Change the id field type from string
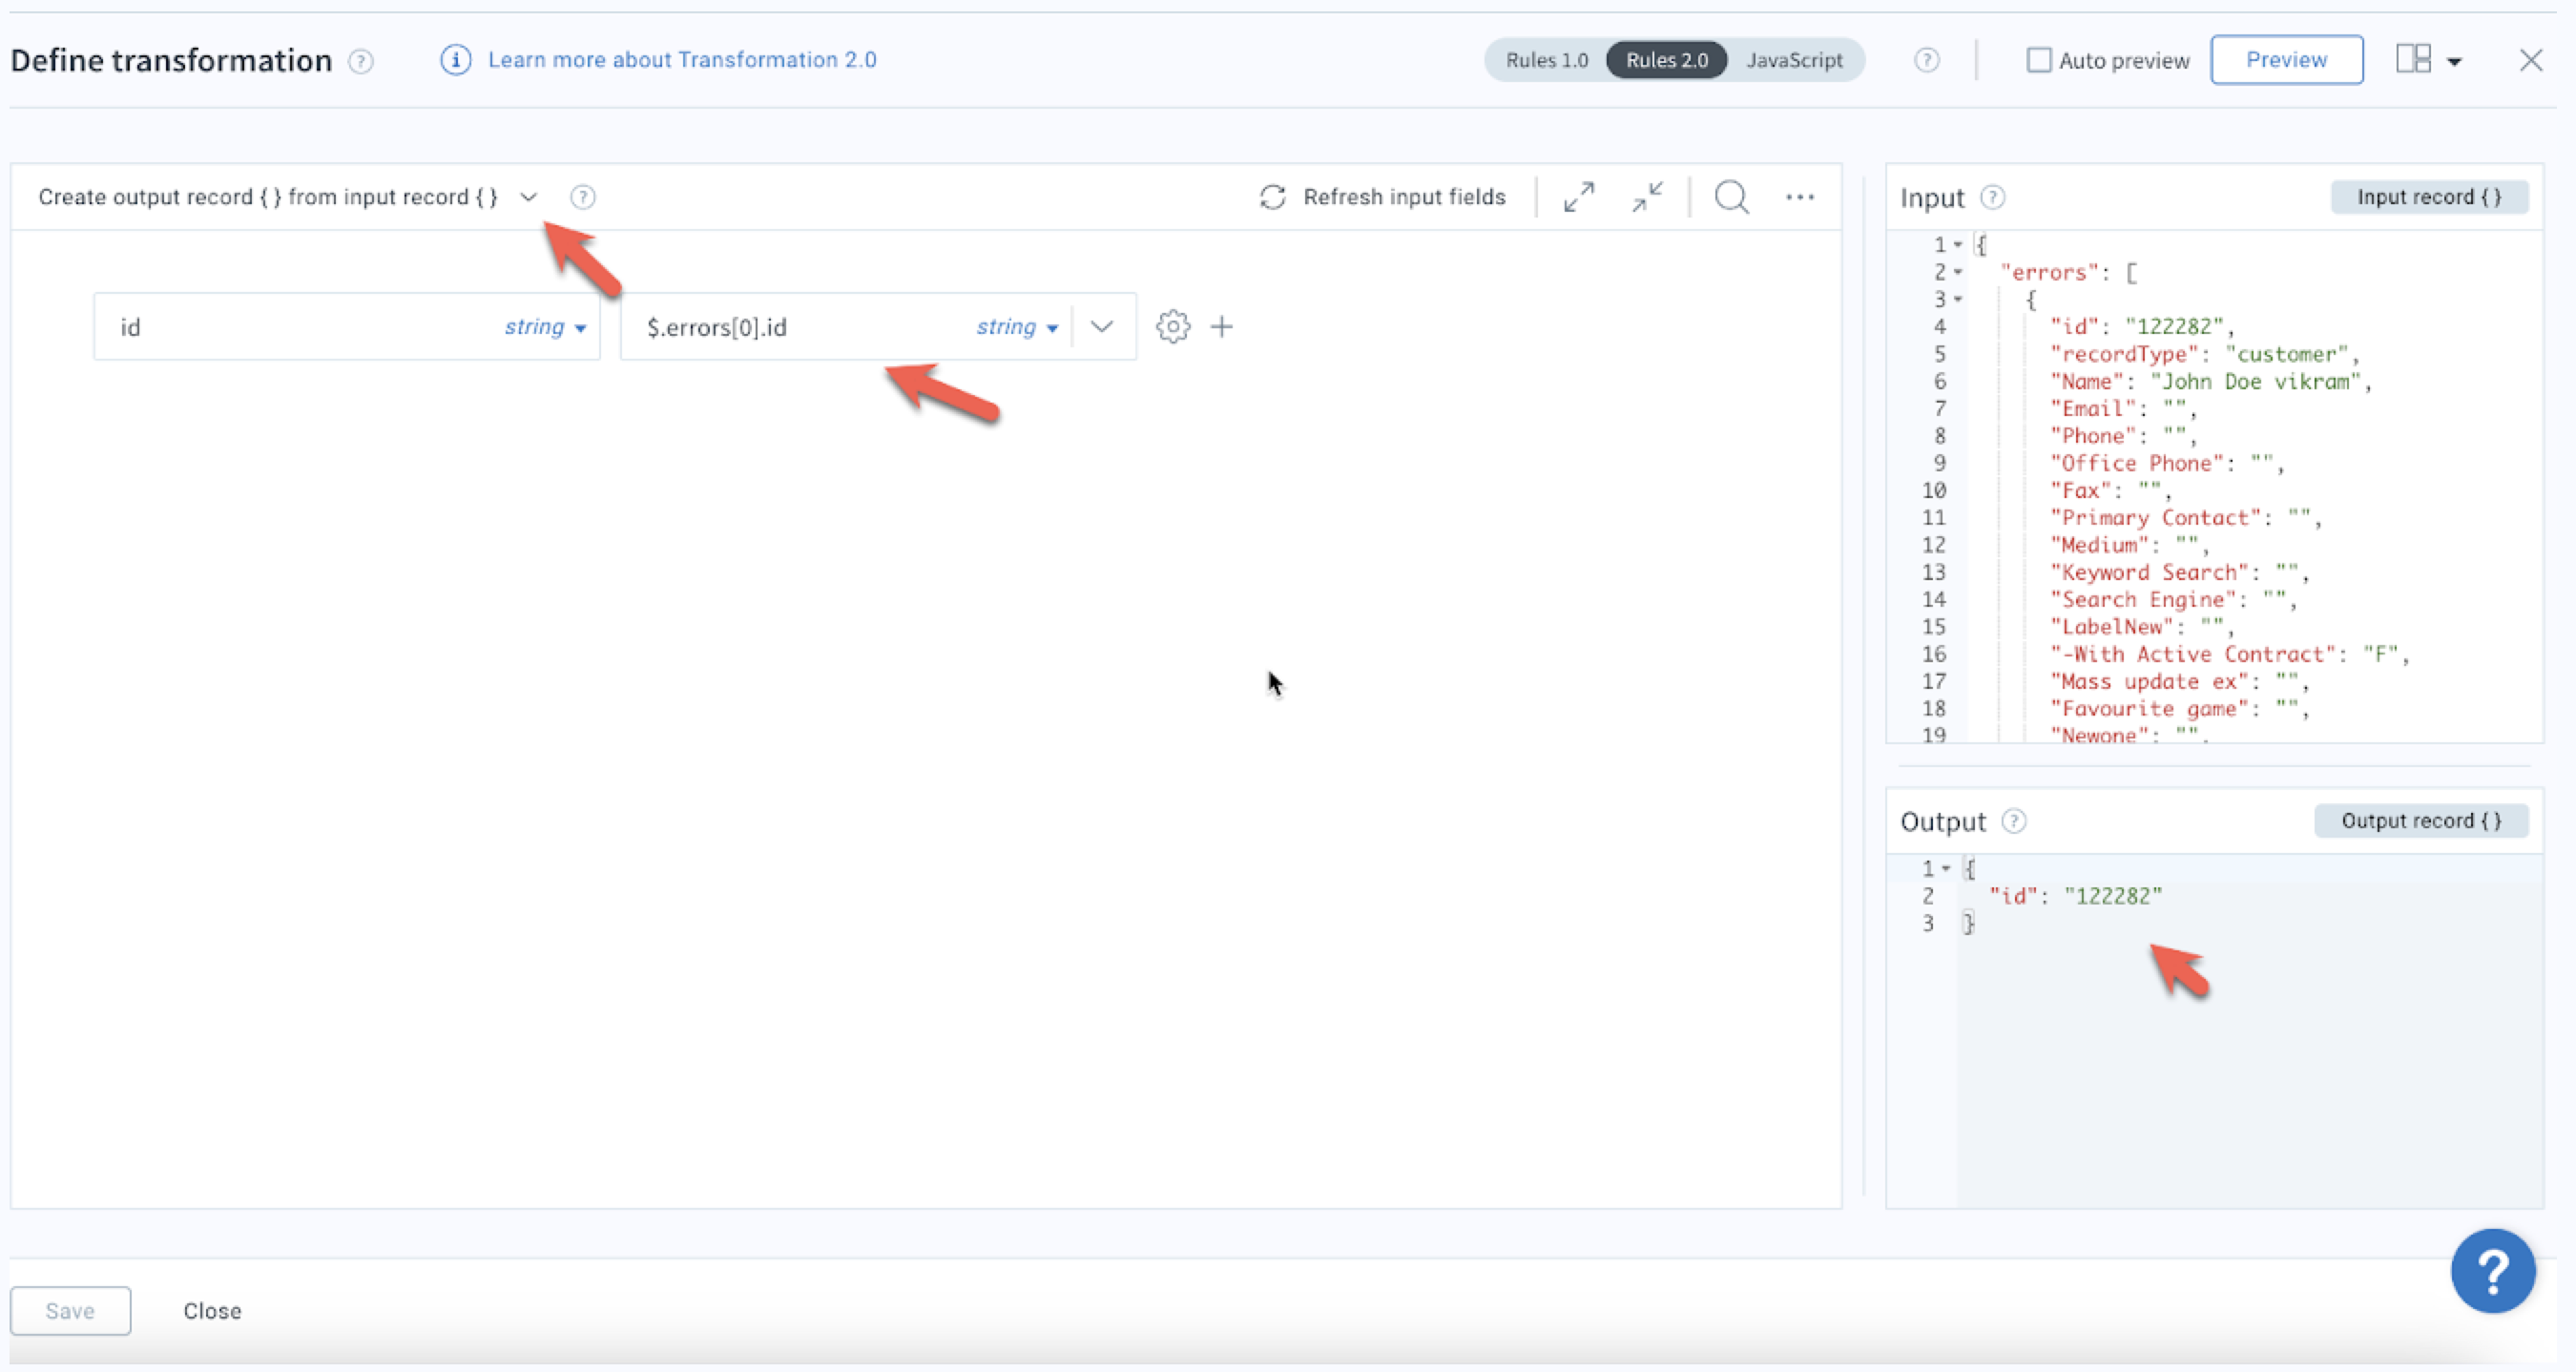The width and height of the screenshot is (2576, 1372). pyautogui.click(x=546, y=326)
